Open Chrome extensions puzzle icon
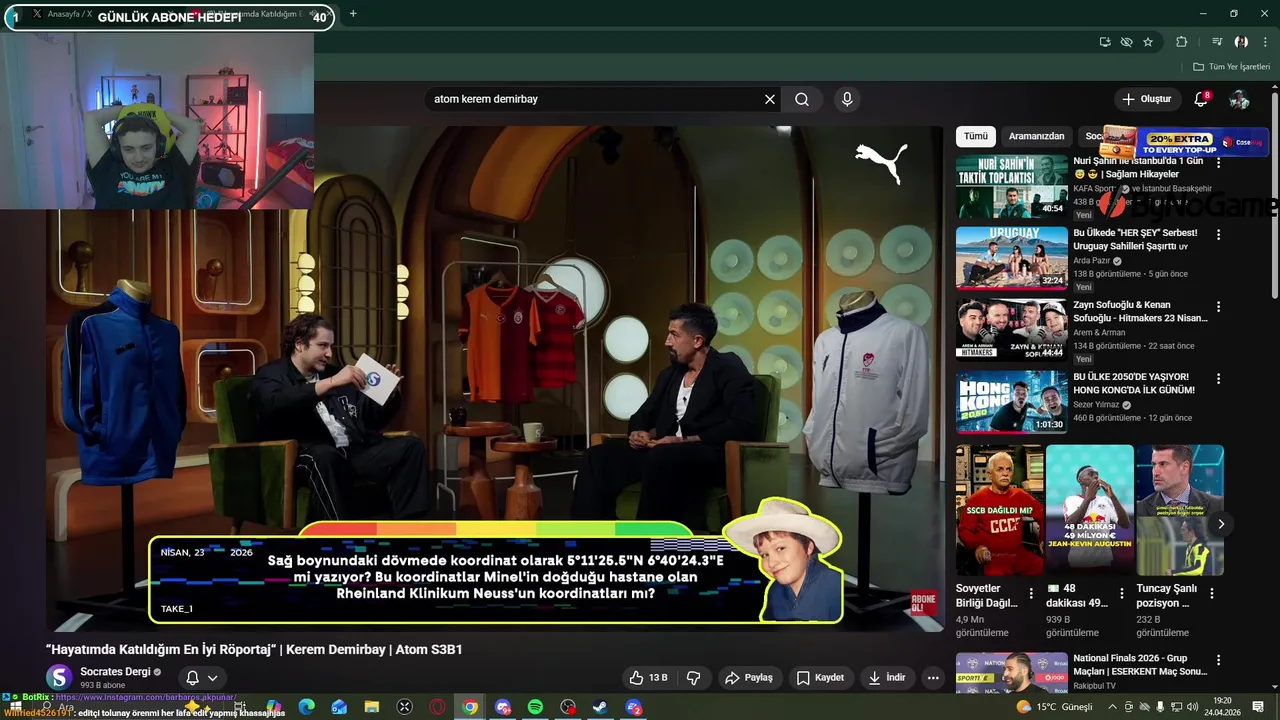The height and width of the screenshot is (720, 1280). click(1182, 42)
